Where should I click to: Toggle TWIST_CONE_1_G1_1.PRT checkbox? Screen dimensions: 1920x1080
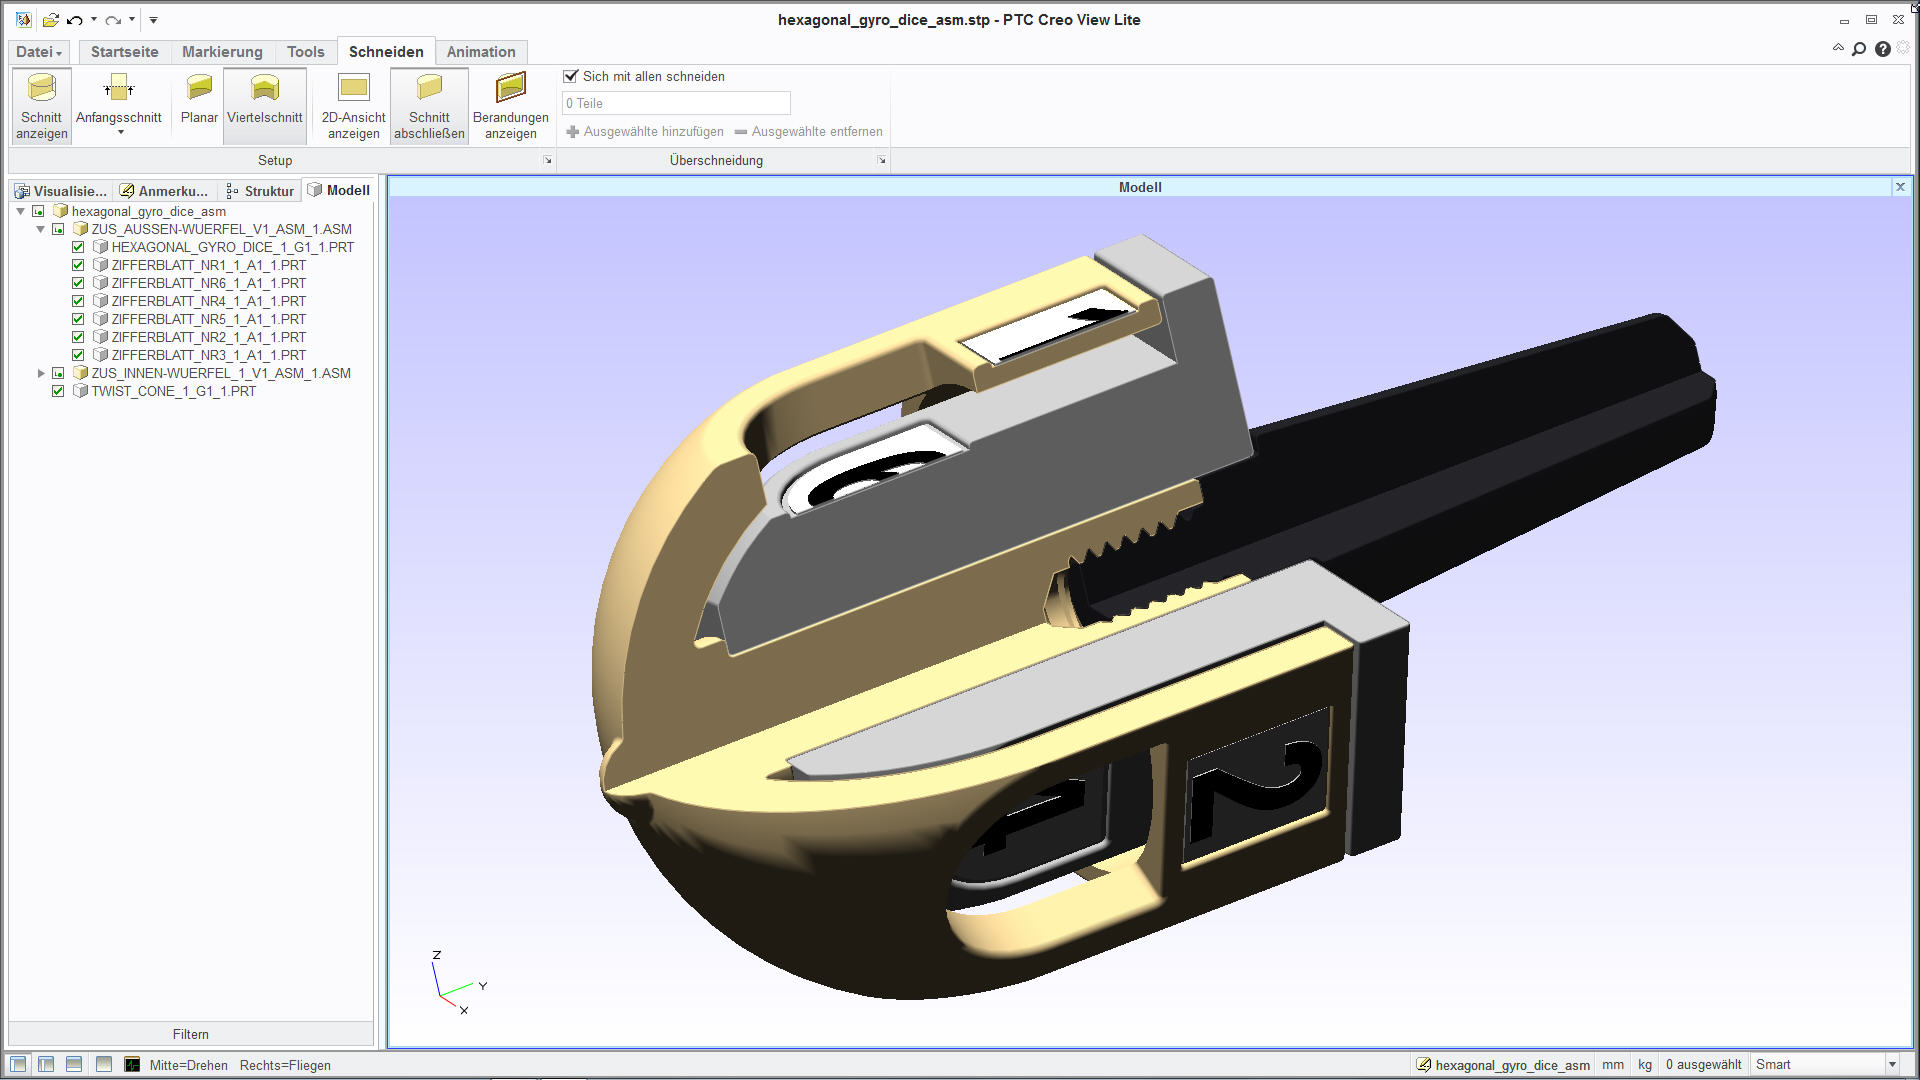[58, 391]
